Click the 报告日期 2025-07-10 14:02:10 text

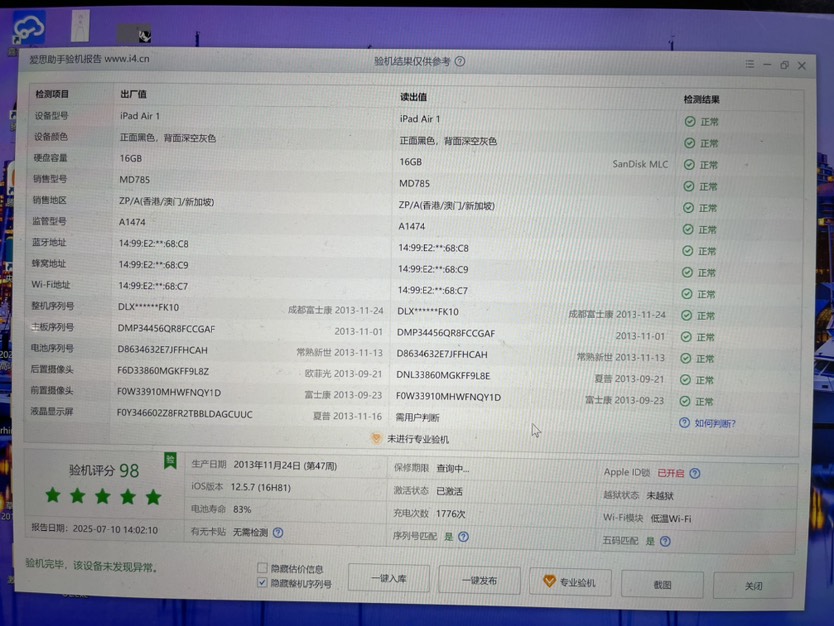click(95, 529)
